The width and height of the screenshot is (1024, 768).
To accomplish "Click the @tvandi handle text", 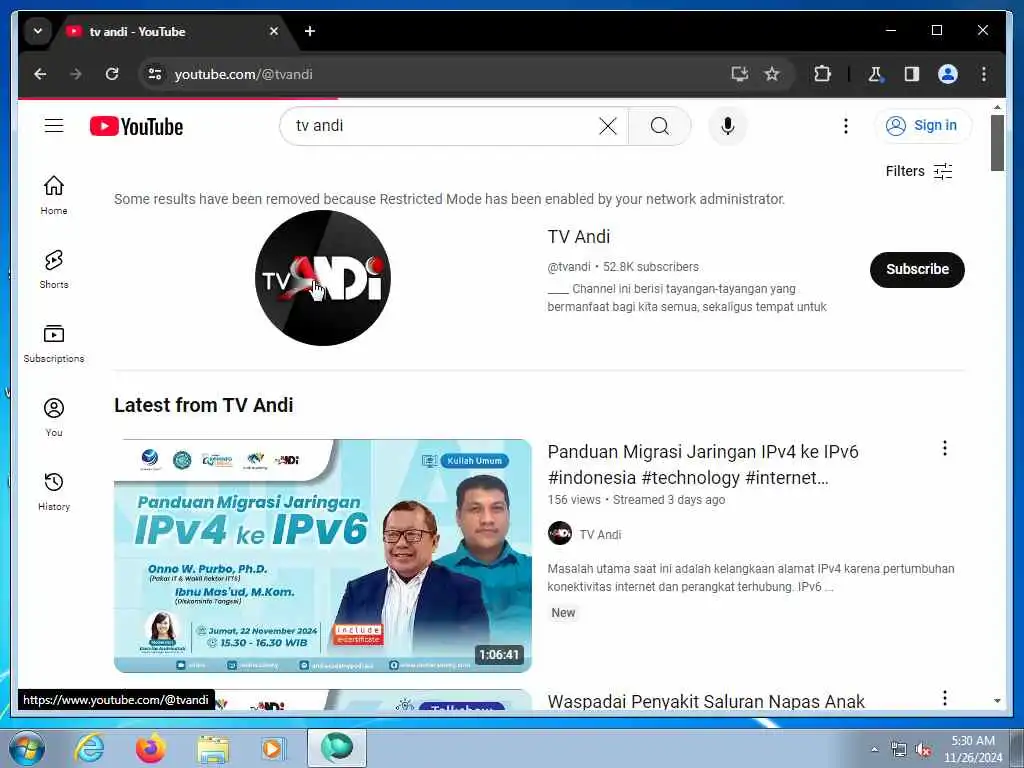I will click(x=569, y=267).
